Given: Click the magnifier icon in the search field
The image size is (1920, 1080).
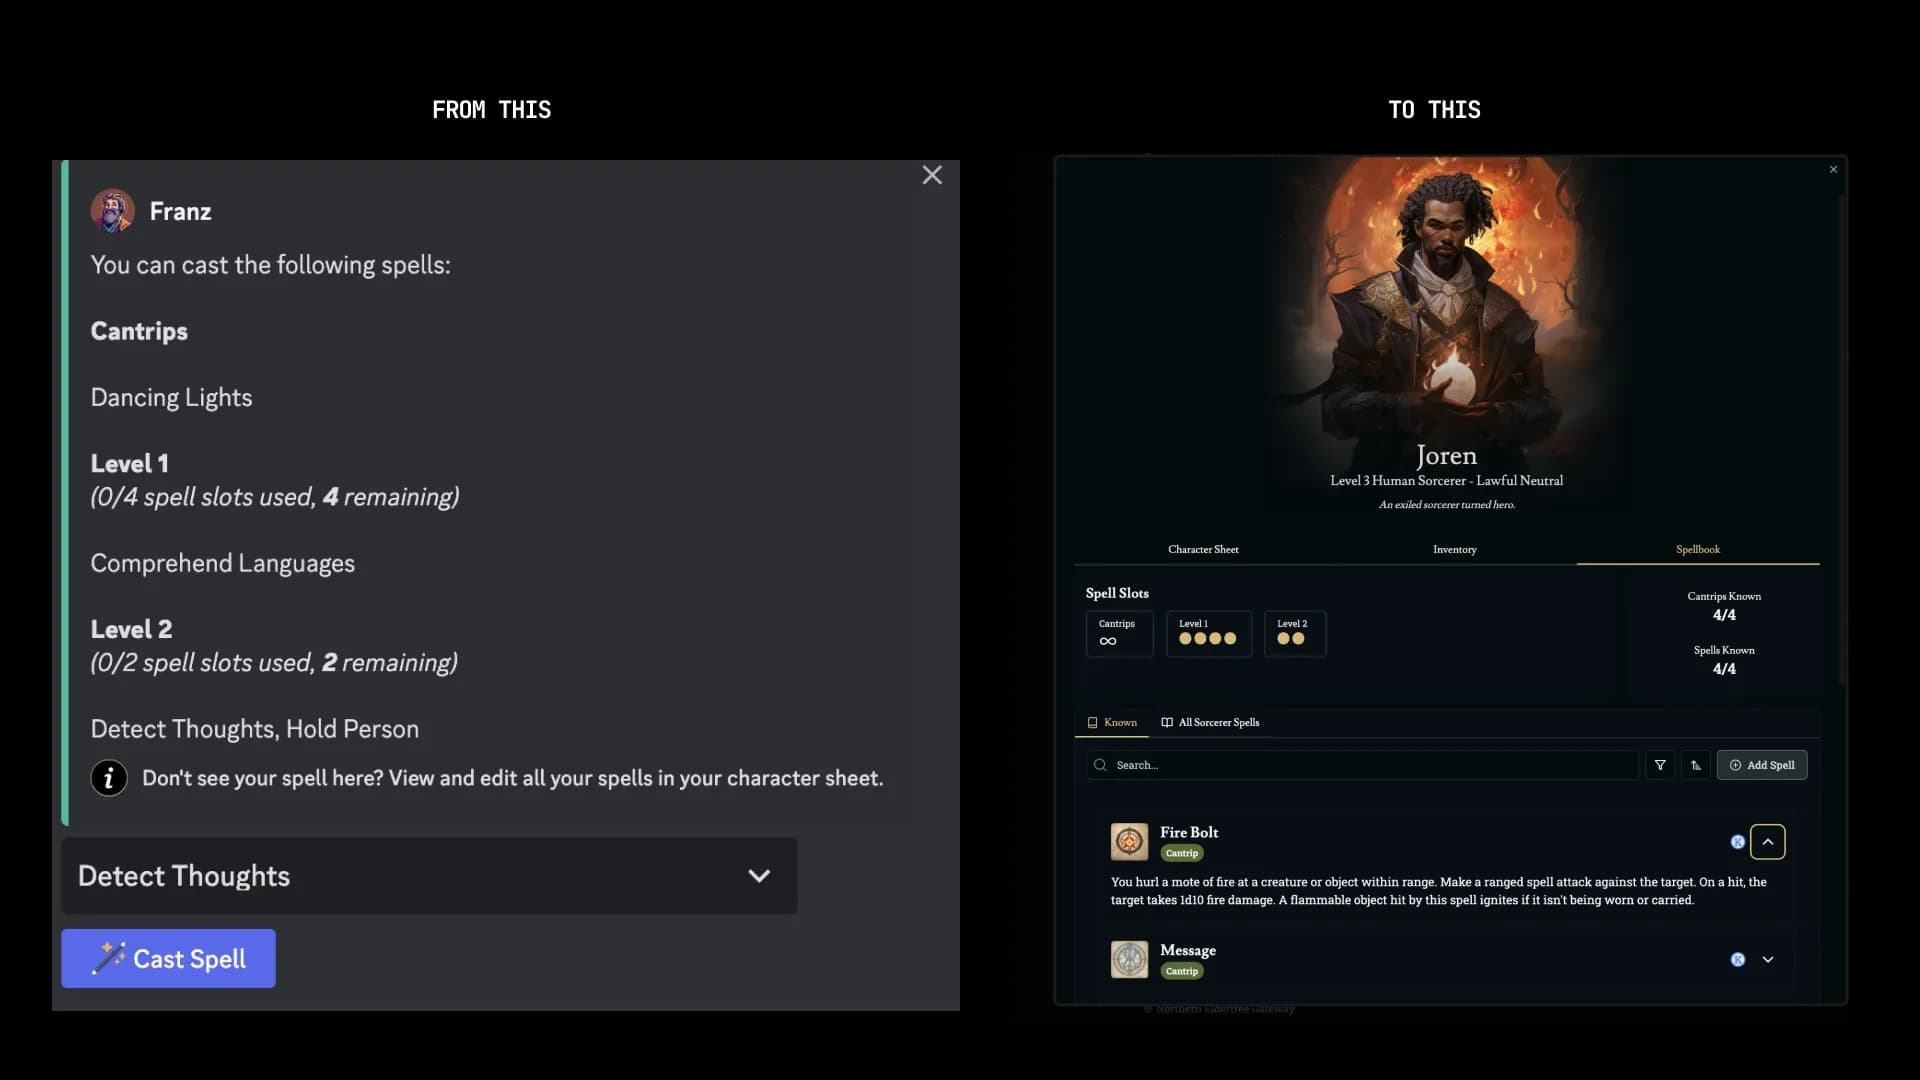Looking at the screenshot, I should (1100, 765).
